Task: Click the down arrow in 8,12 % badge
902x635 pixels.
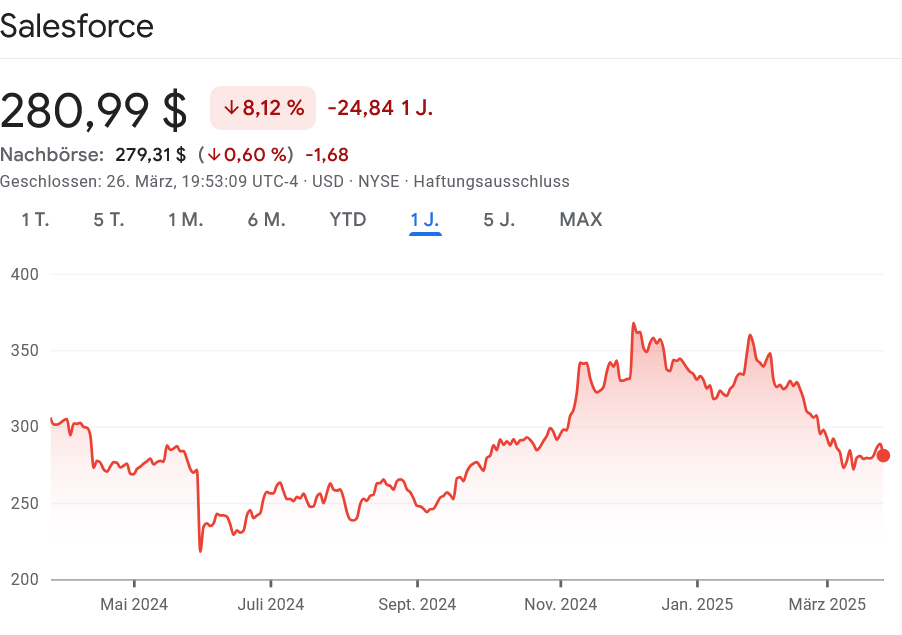Action: click(x=231, y=109)
